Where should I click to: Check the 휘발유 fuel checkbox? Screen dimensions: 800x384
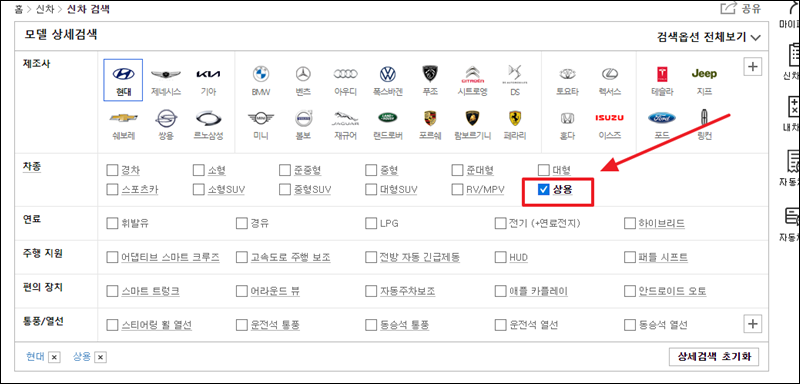point(112,223)
